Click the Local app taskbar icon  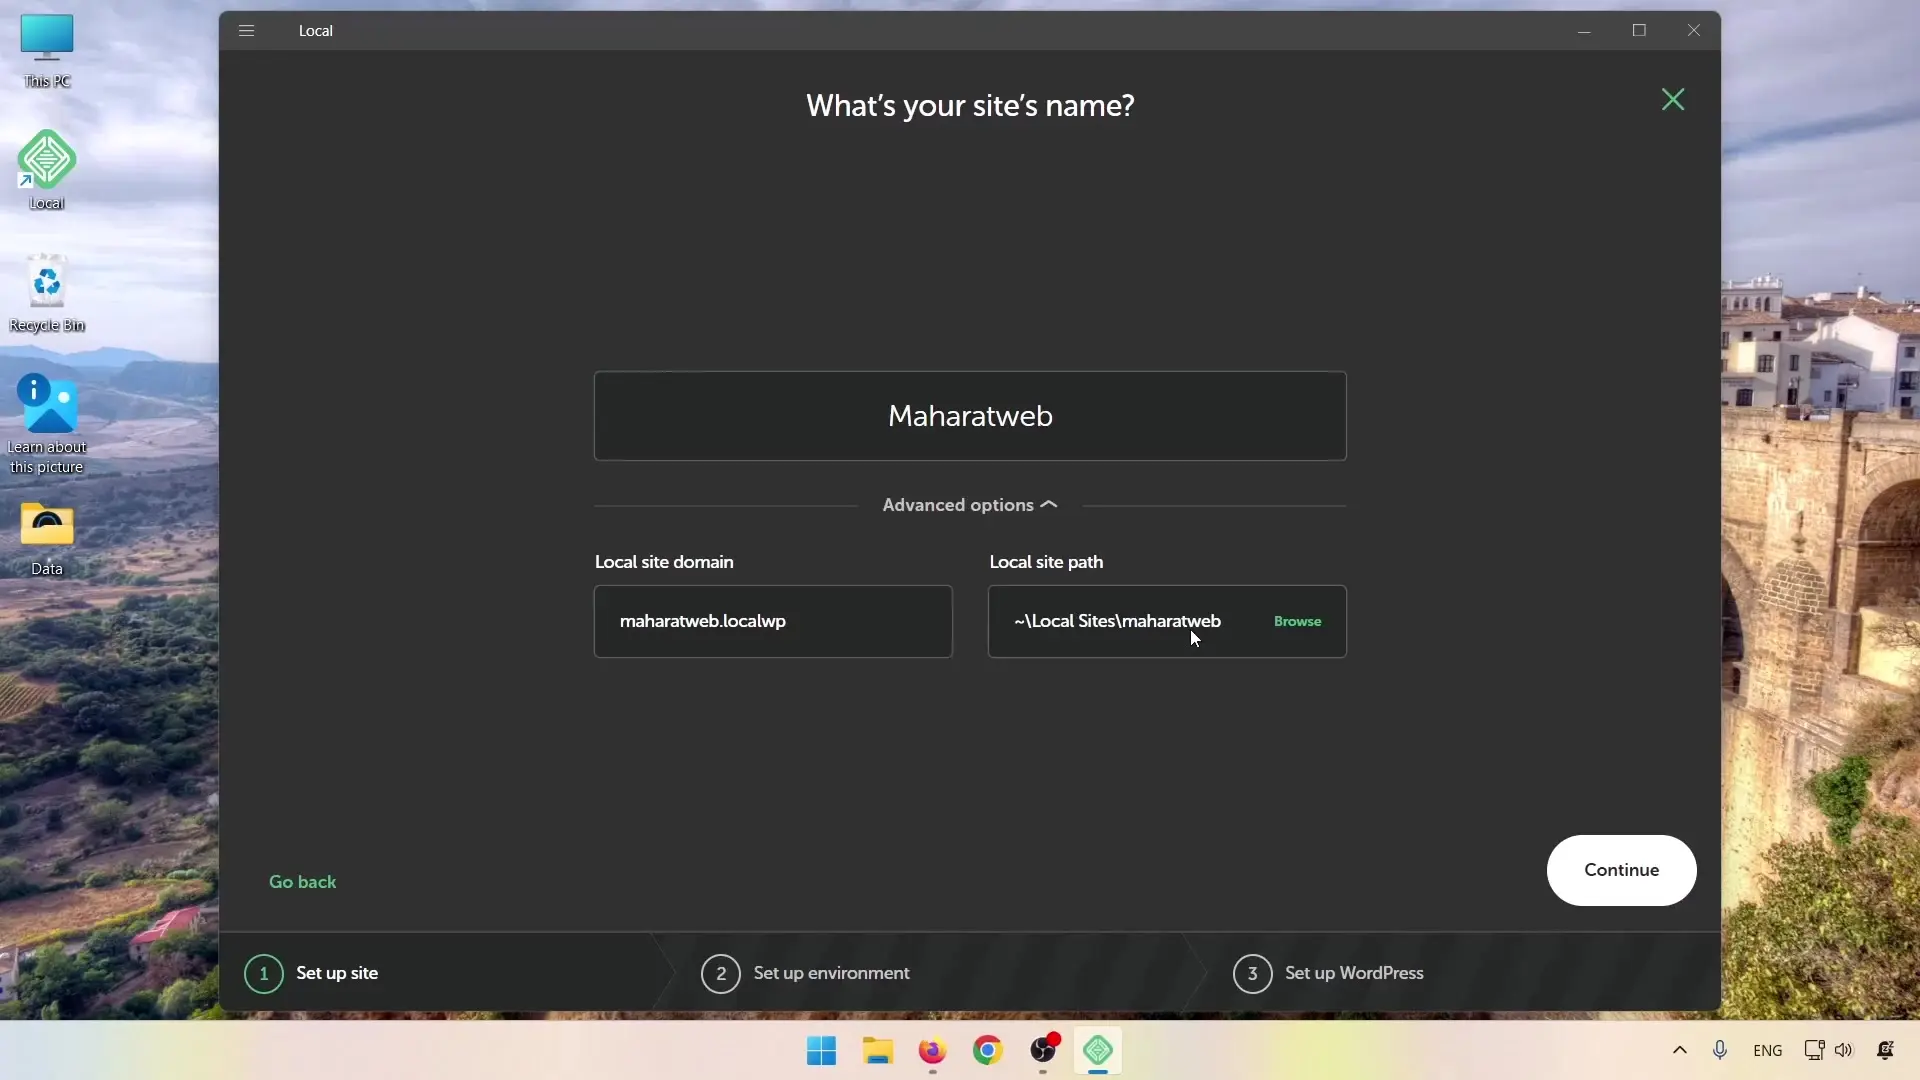click(1098, 1051)
